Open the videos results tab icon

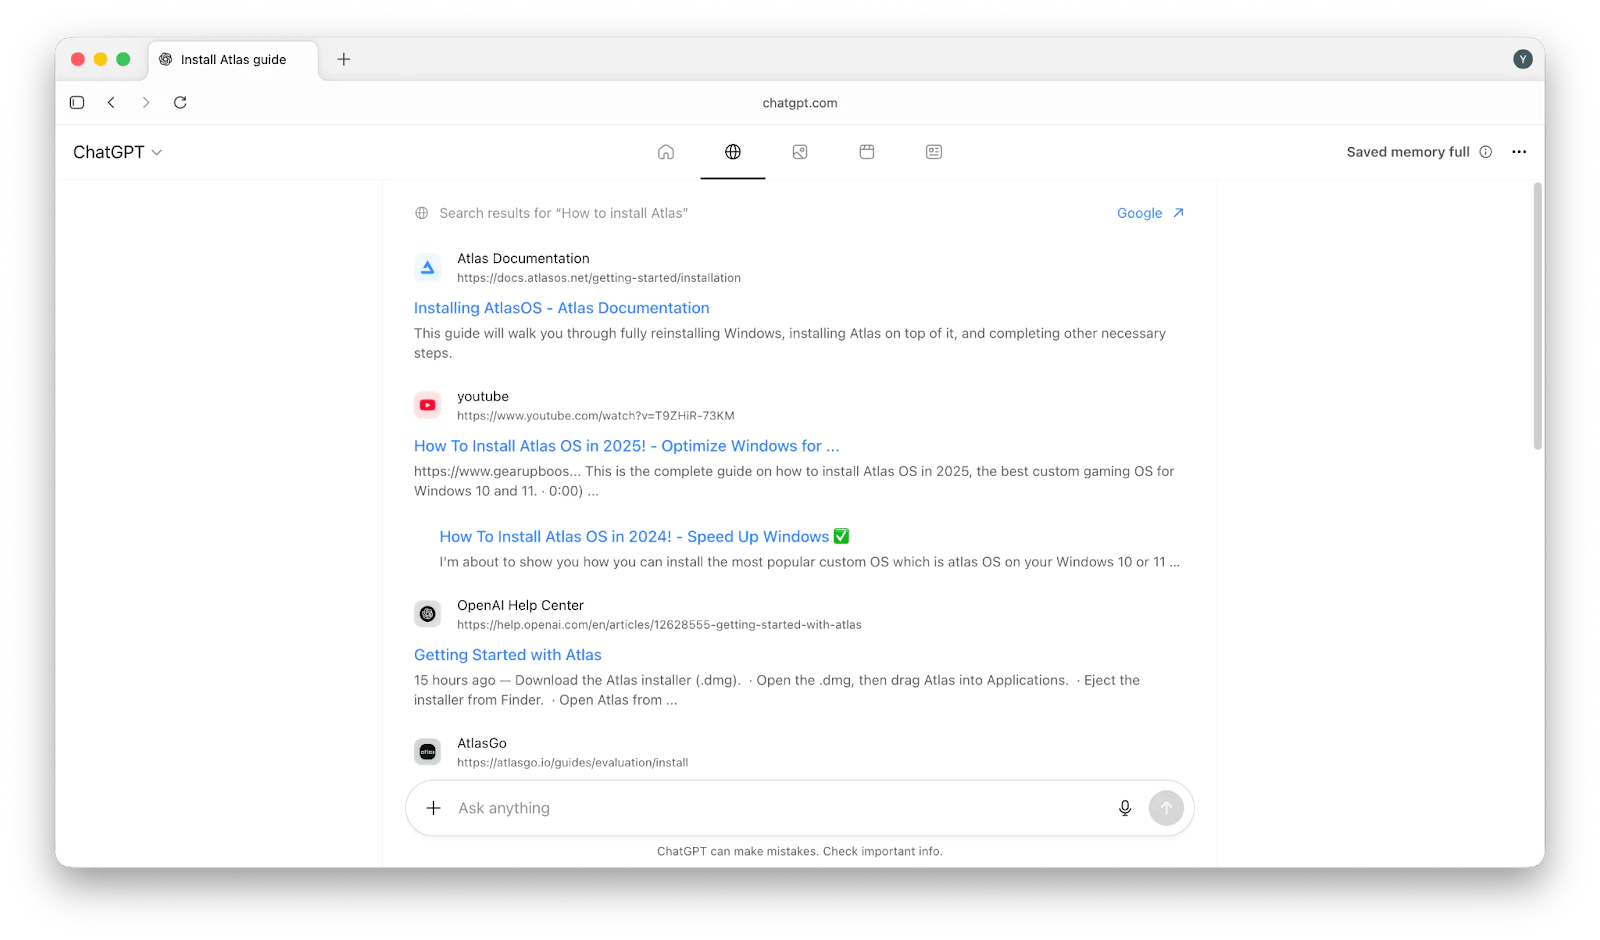tap(867, 152)
